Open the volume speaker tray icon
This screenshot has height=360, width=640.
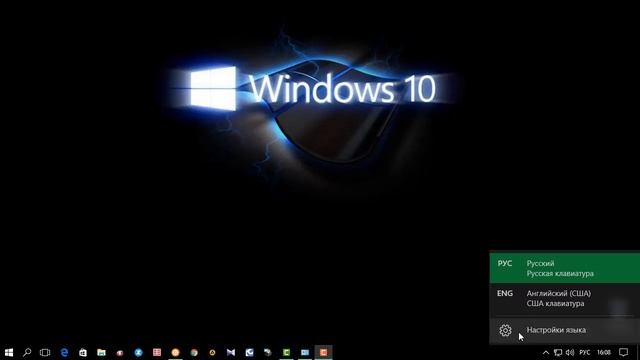click(570, 352)
